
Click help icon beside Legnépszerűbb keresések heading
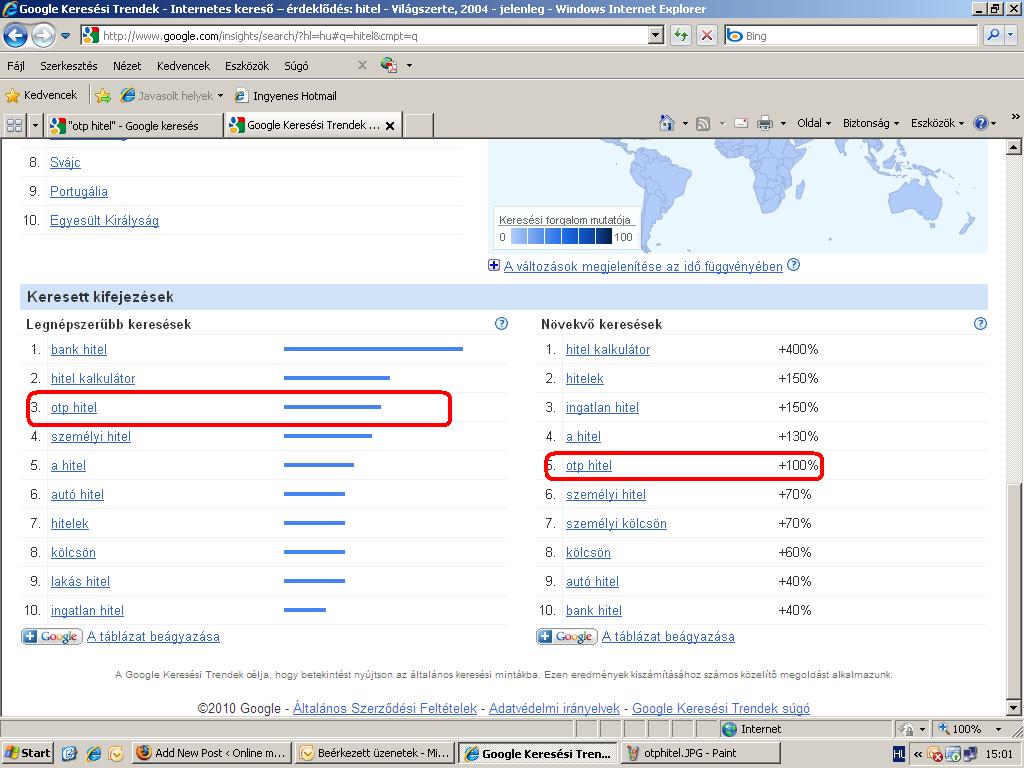[501, 324]
